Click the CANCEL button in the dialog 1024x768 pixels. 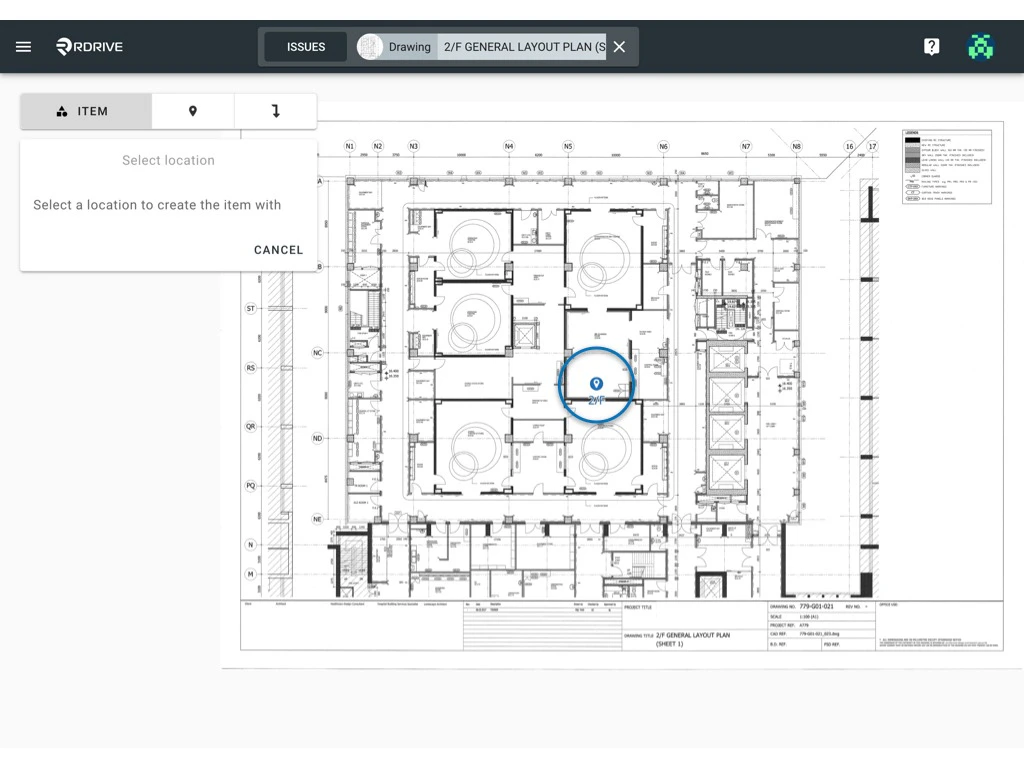point(278,250)
